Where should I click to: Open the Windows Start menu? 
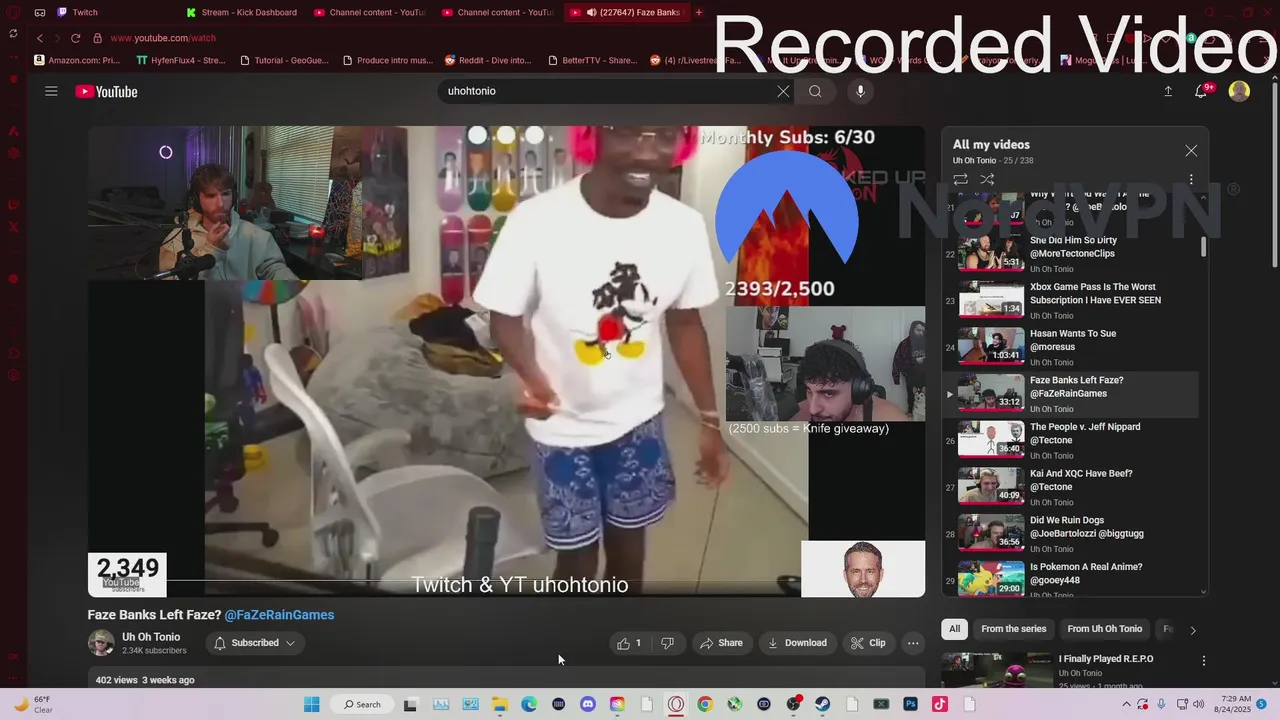(x=312, y=704)
